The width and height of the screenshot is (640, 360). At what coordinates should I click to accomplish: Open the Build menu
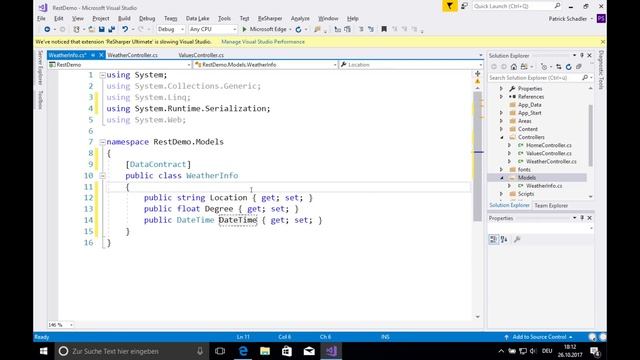[124, 18]
